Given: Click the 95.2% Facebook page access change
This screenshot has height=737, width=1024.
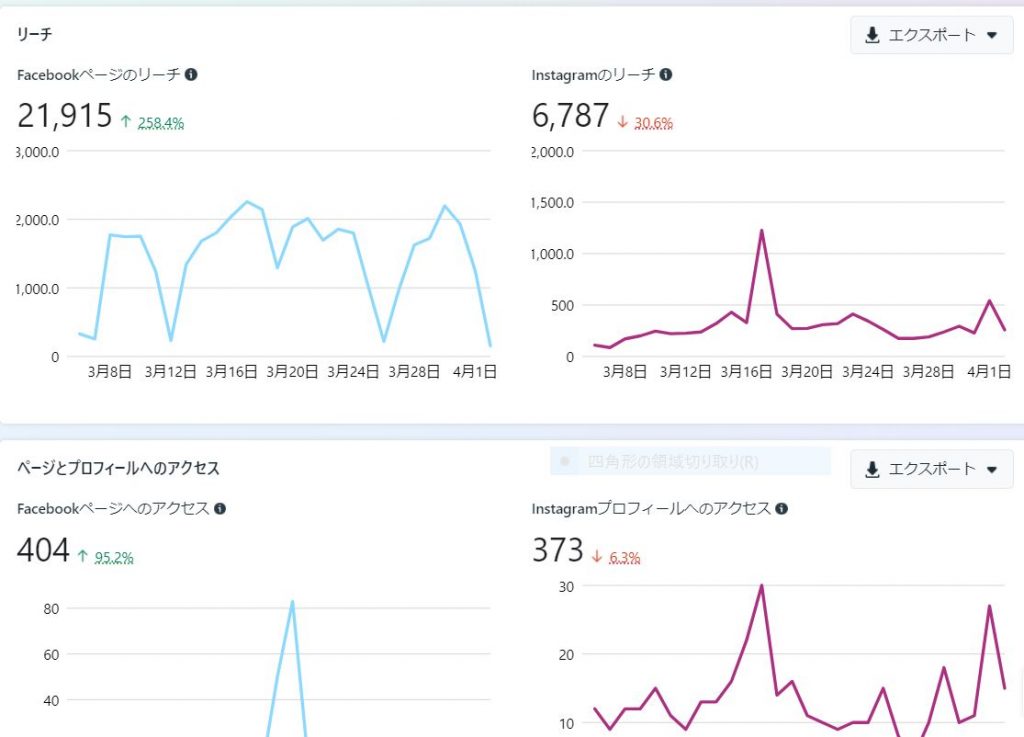Looking at the screenshot, I should click(x=114, y=557).
